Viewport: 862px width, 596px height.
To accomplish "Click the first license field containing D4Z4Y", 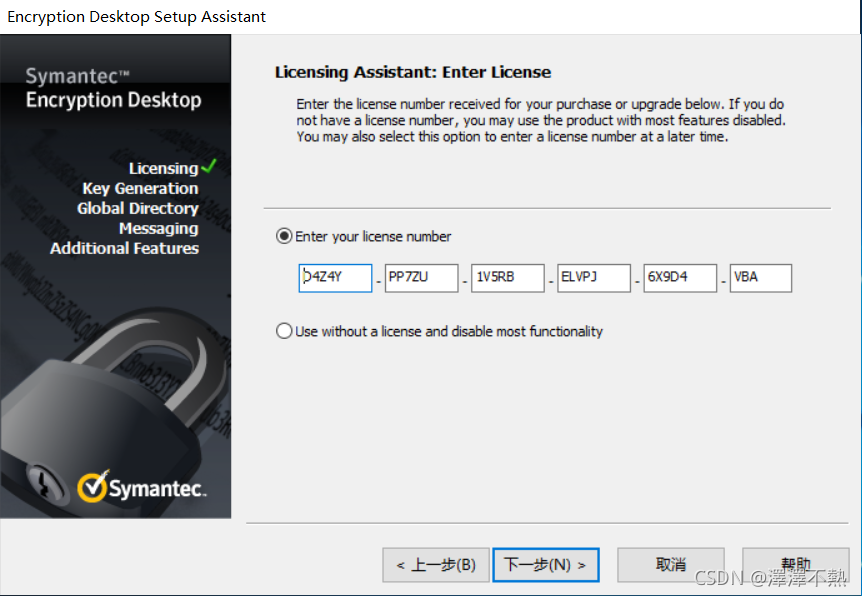I will pyautogui.click(x=335, y=278).
